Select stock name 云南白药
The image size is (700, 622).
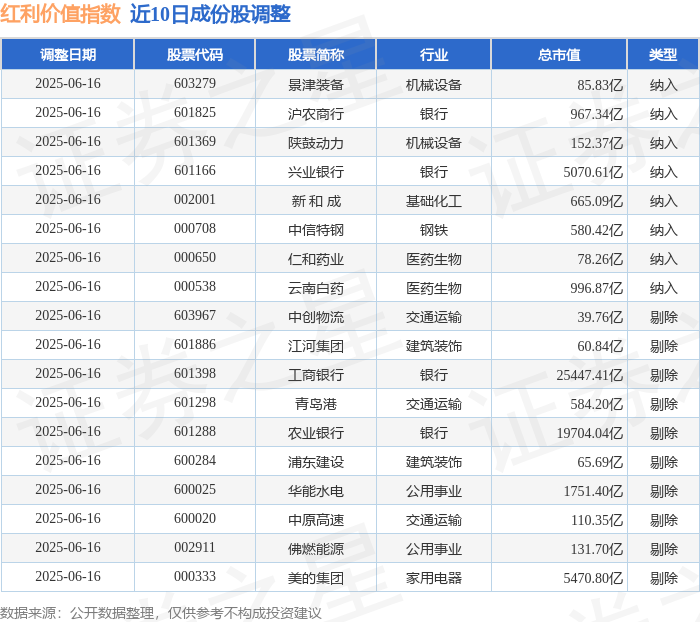(316, 288)
